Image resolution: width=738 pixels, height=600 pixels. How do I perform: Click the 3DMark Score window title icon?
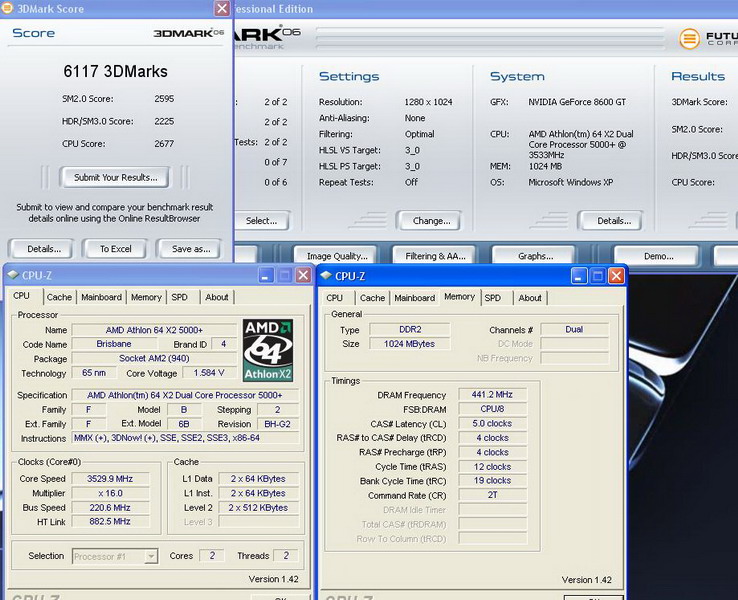pyautogui.click(x=7, y=8)
